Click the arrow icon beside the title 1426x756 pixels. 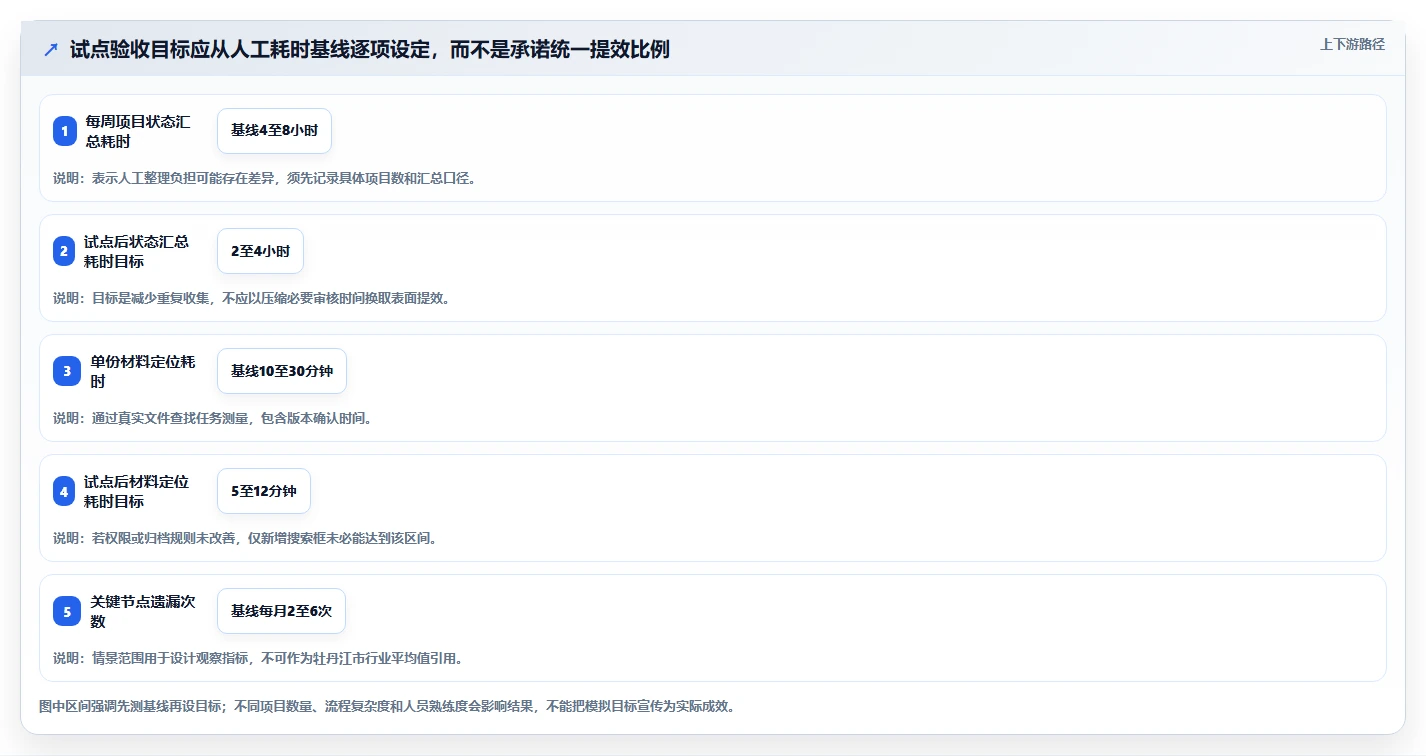[51, 50]
